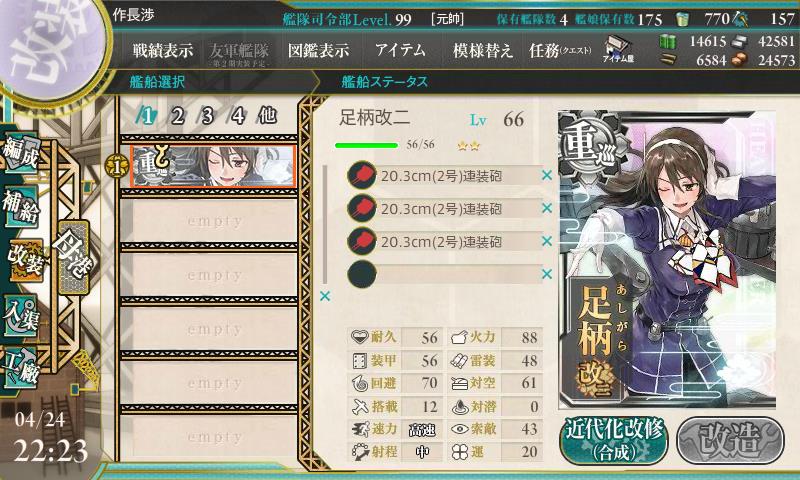Open the アイテム屋 item shop icon
The image size is (800, 480).
tap(618, 49)
